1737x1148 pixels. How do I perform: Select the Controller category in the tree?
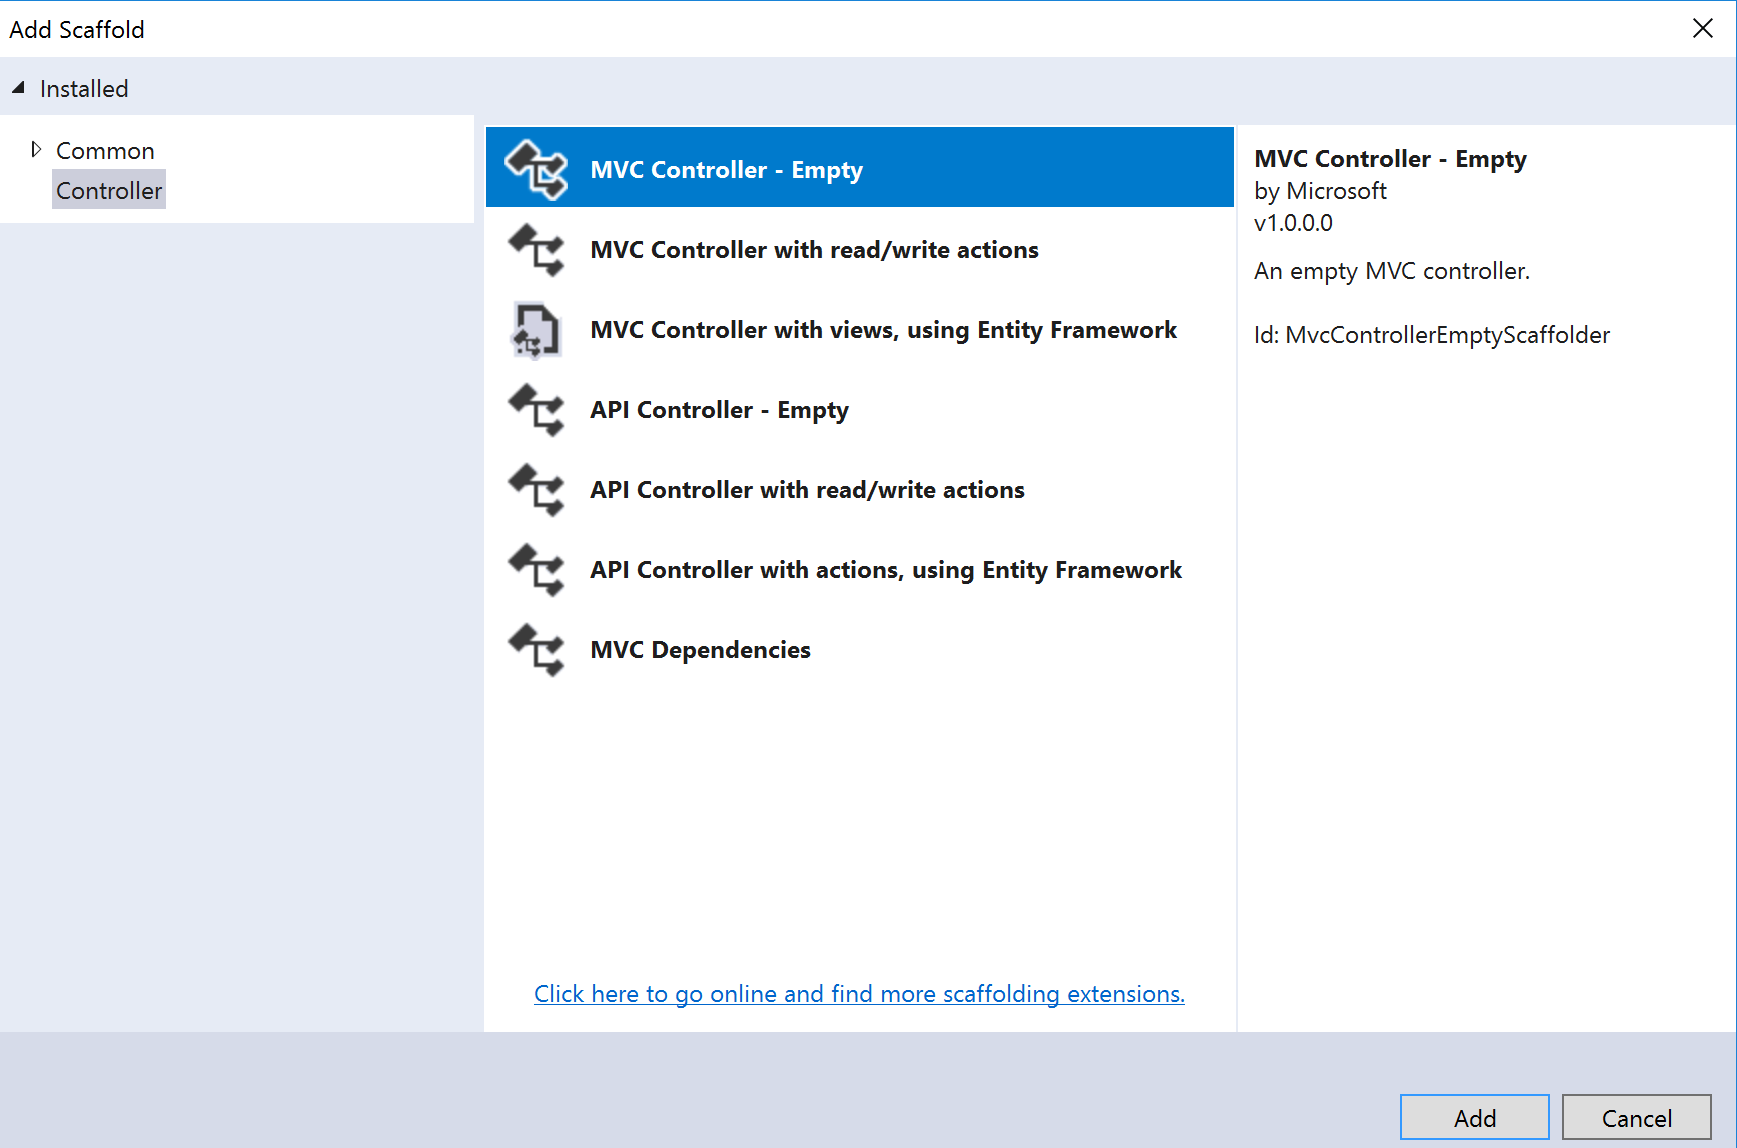(109, 190)
